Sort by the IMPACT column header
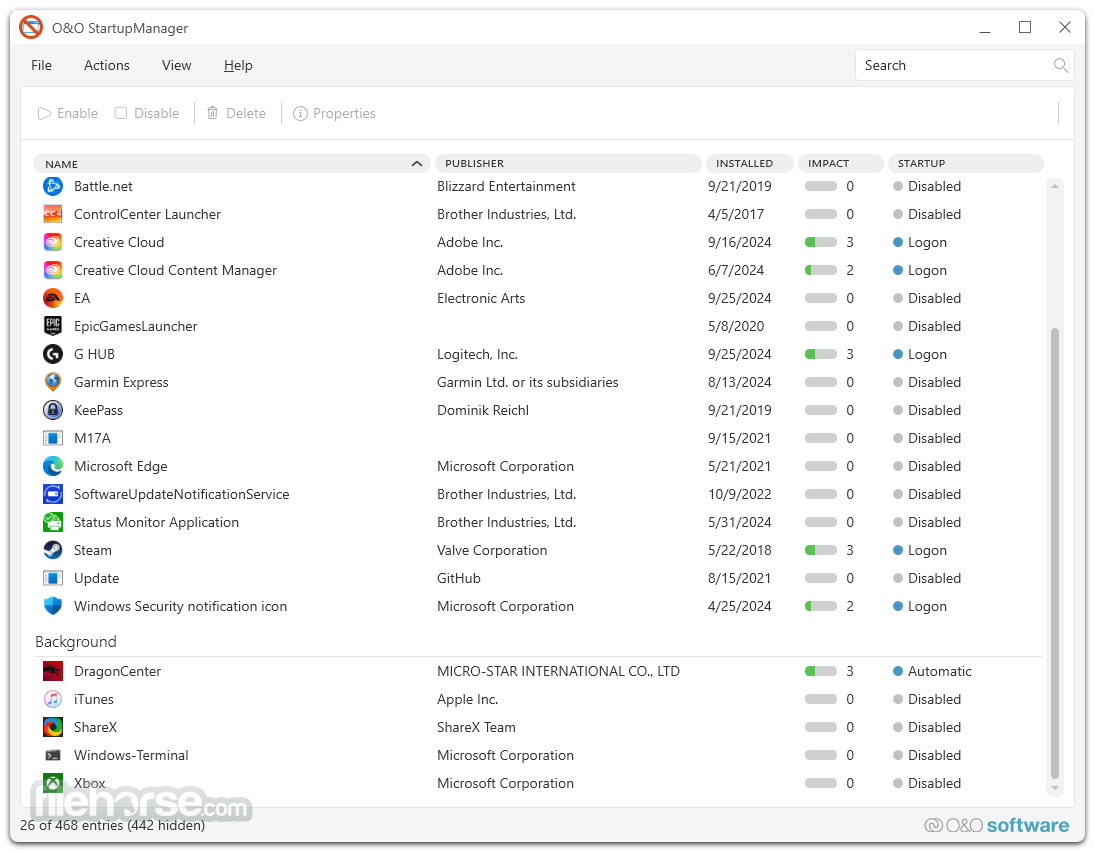This screenshot has height=852, width=1095. 840,163
